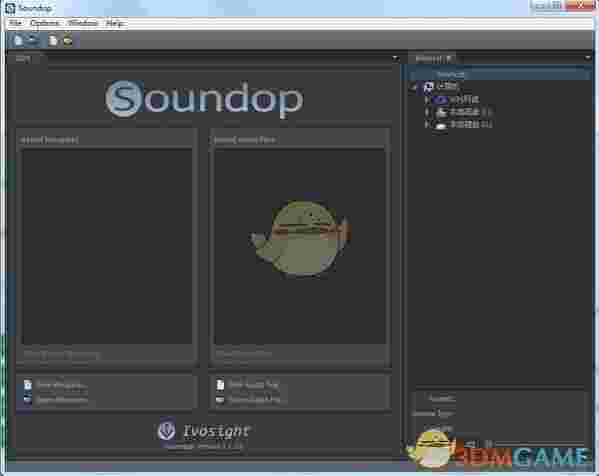Screen dimensions: 599x476
Task: Open the Start panel options dropdown arrow
Action: [396, 59]
